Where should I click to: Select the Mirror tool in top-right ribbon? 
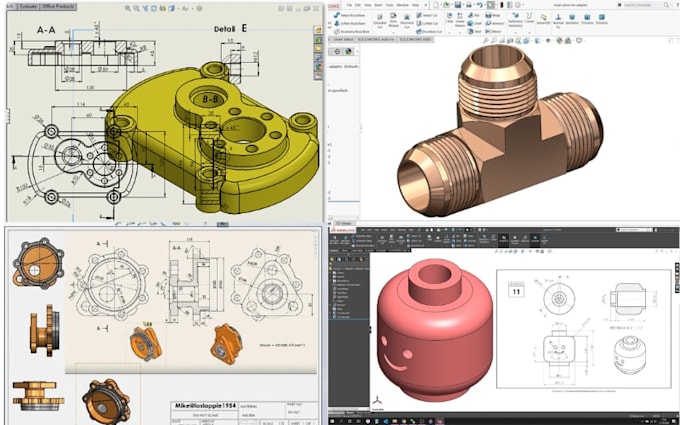coord(494,32)
